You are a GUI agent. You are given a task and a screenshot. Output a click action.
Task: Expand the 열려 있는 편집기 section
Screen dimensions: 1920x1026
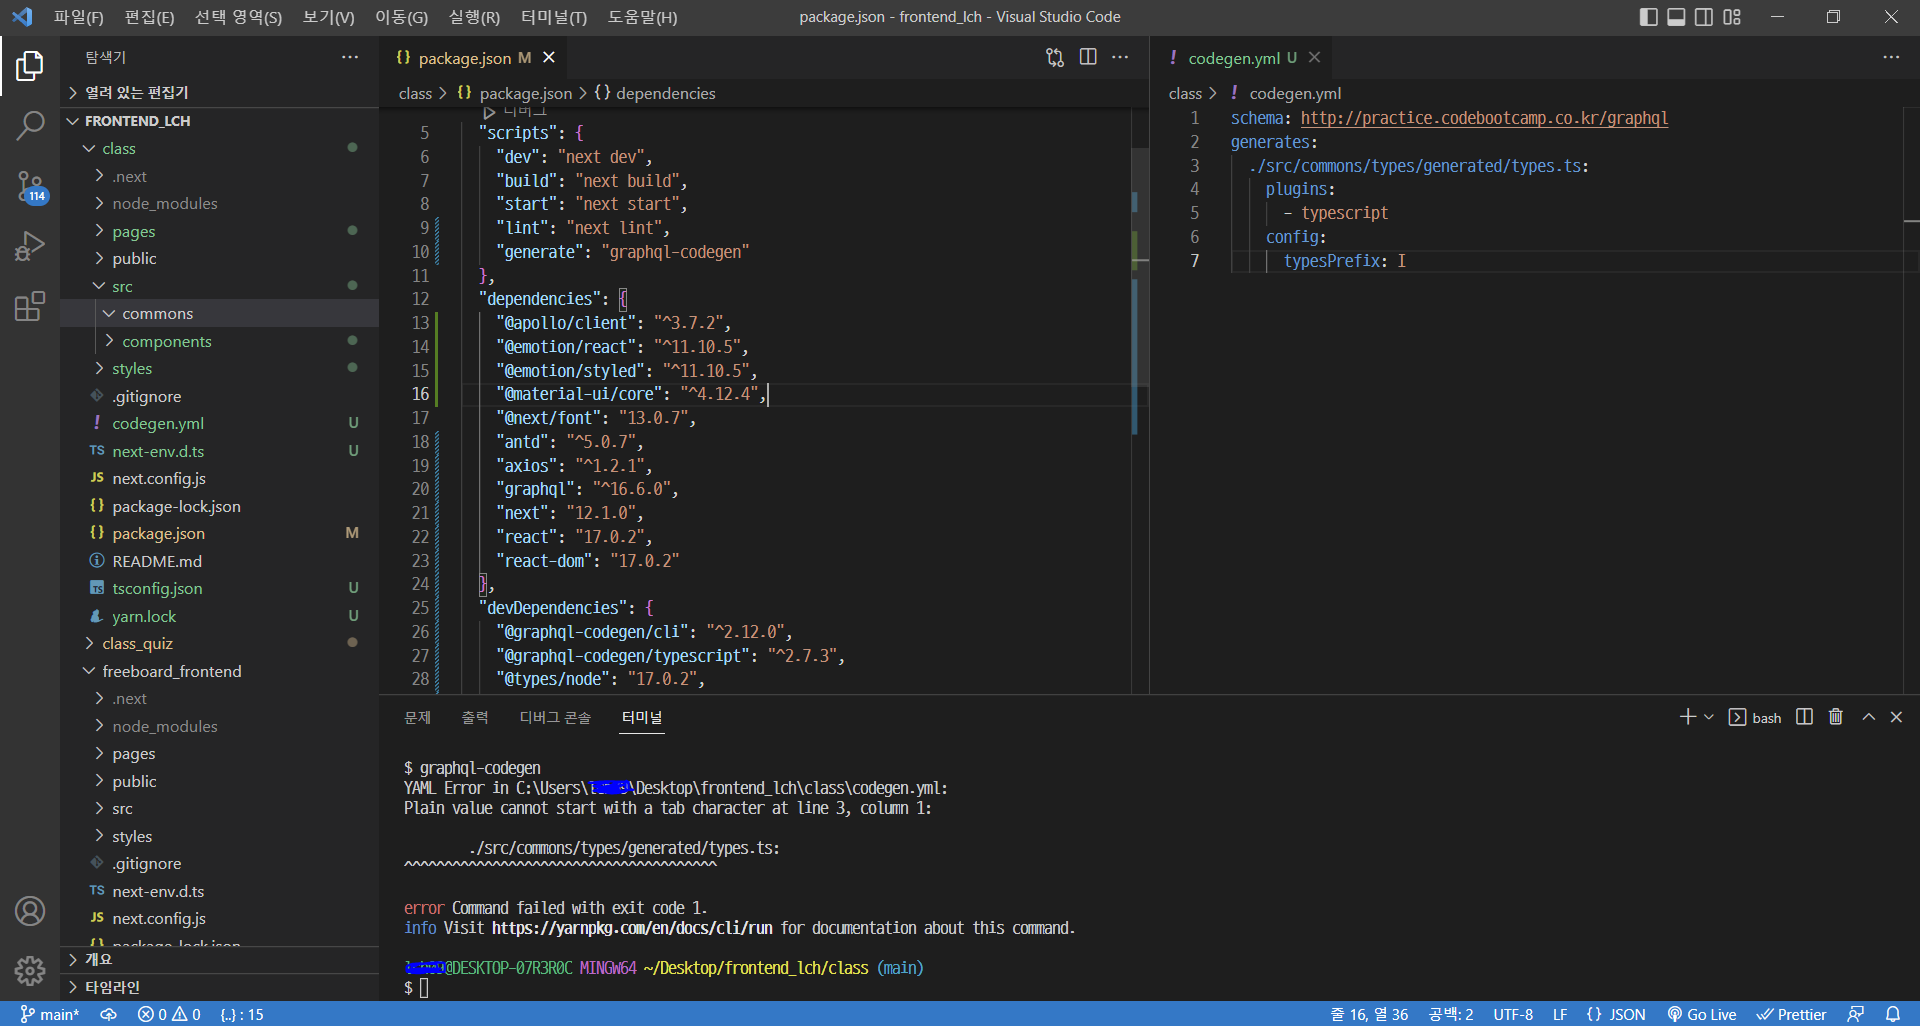(220, 92)
